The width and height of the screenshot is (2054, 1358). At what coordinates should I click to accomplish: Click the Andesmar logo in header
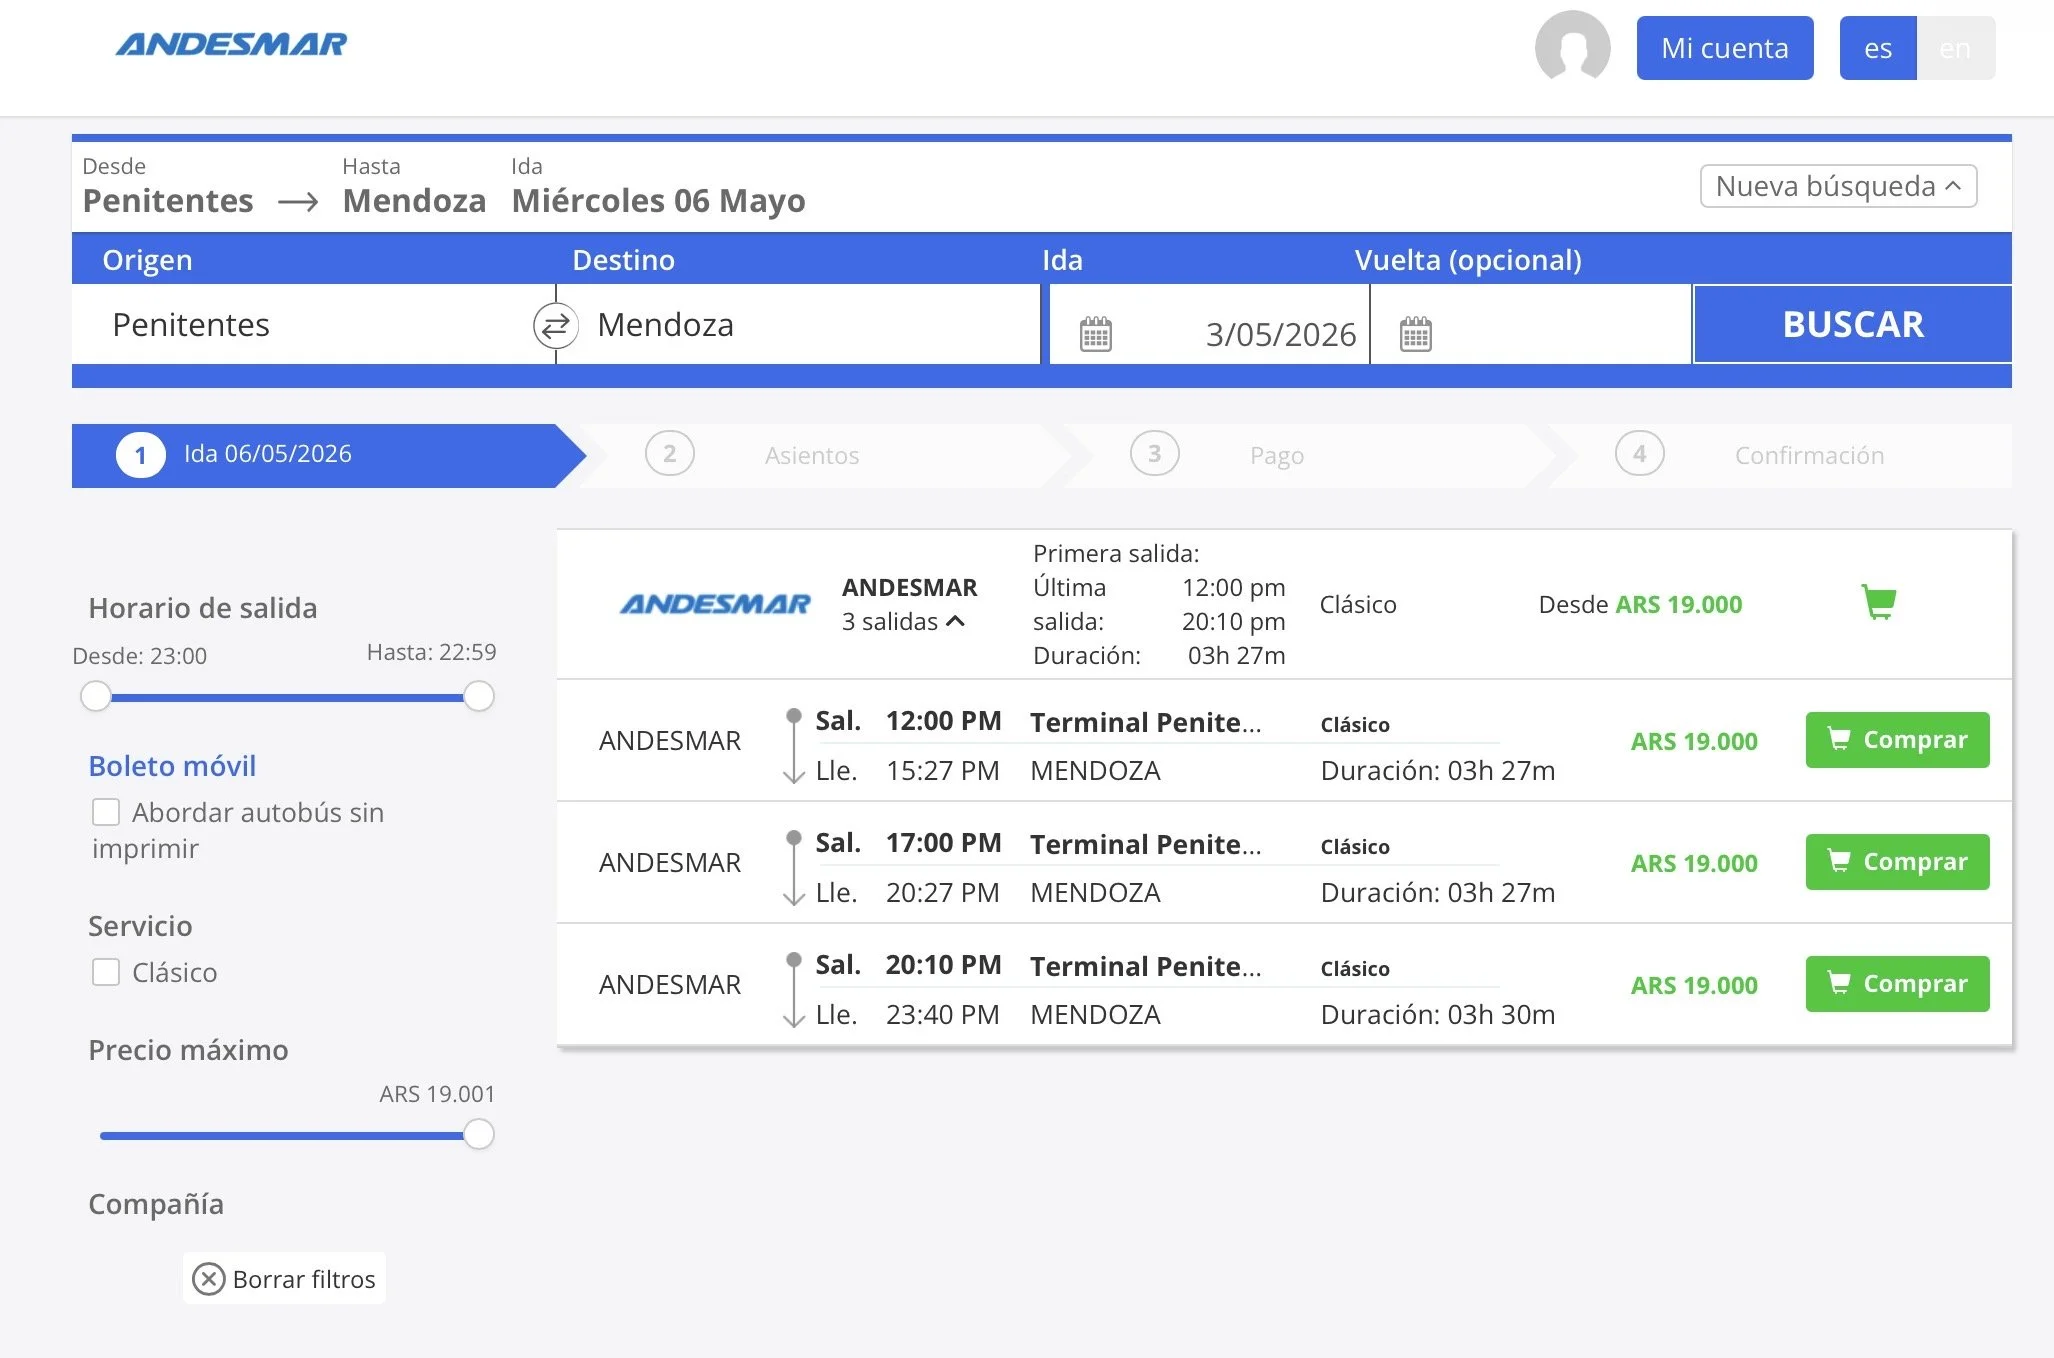click(x=231, y=44)
